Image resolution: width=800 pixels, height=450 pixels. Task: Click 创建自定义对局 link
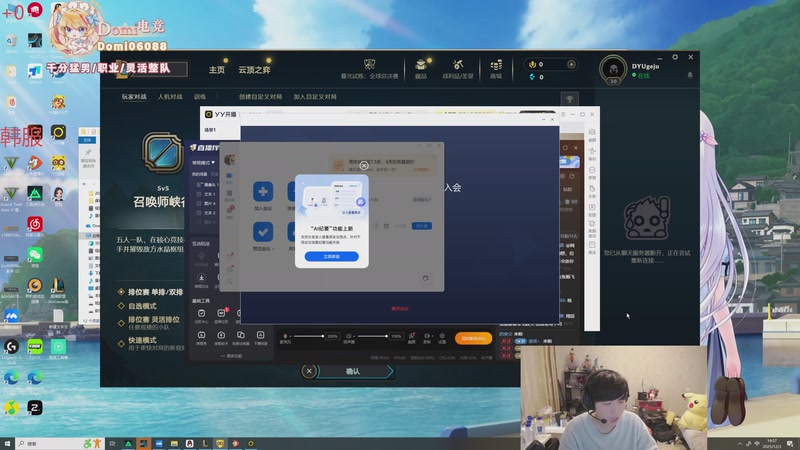click(x=260, y=96)
